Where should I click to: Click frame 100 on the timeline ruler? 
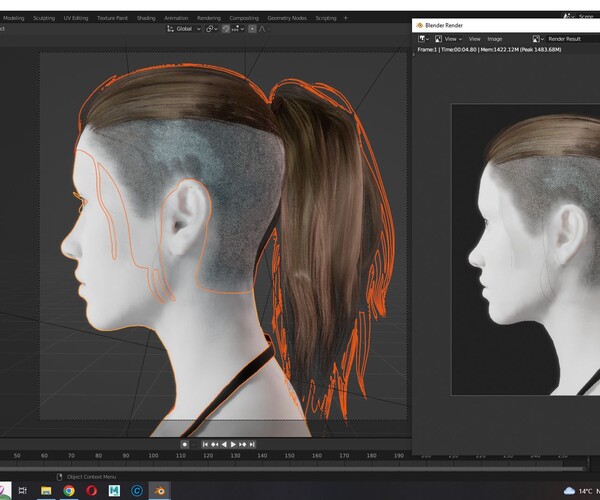(x=153, y=456)
